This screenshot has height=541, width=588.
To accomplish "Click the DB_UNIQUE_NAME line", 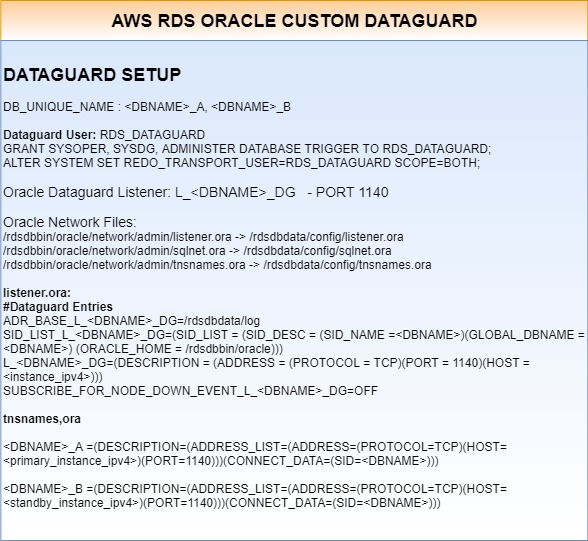I will [x=147, y=107].
